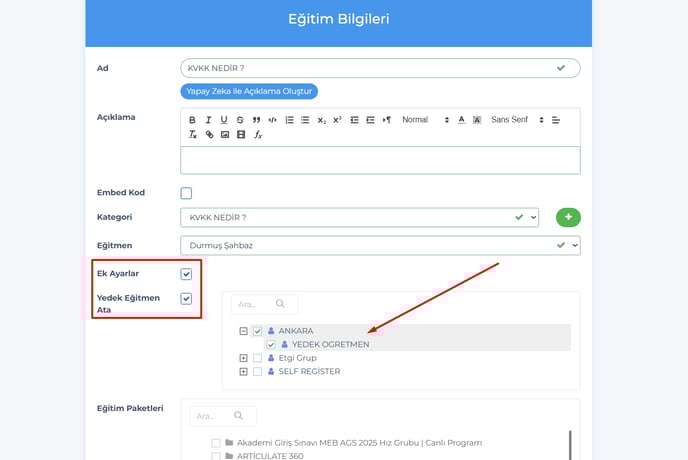Image resolution: width=688 pixels, height=460 pixels.
Task: Enable the Embed Kod checkbox
Action: (x=186, y=193)
